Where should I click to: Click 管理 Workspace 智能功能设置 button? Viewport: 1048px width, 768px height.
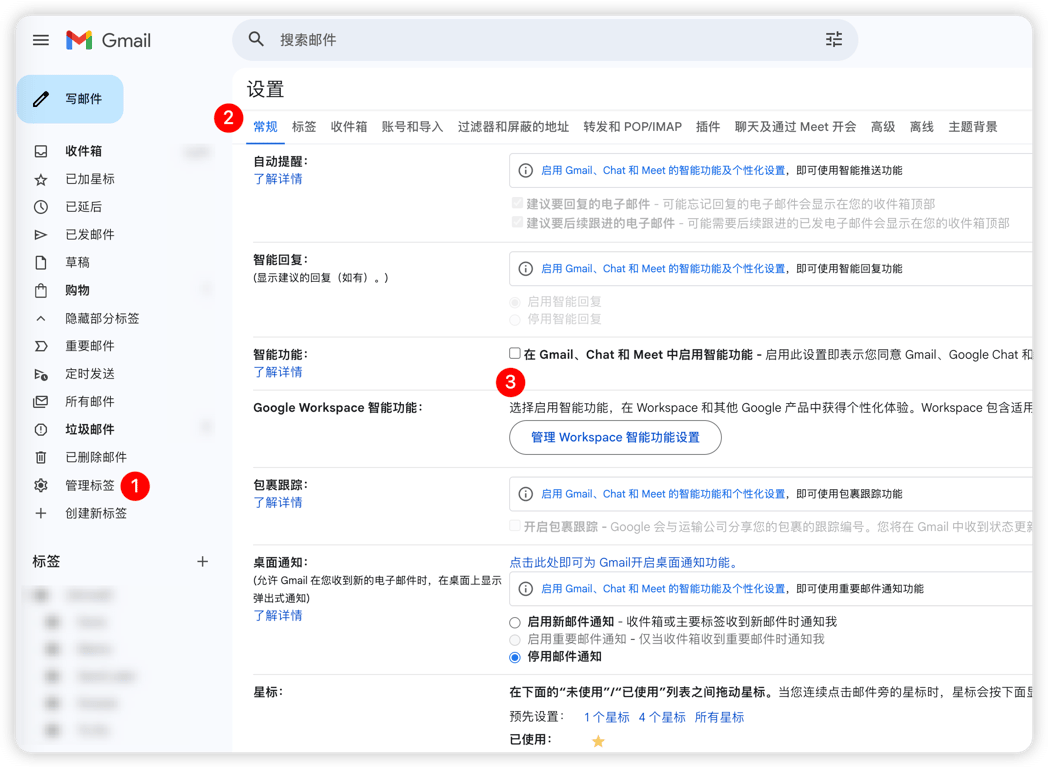[x=615, y=437]
